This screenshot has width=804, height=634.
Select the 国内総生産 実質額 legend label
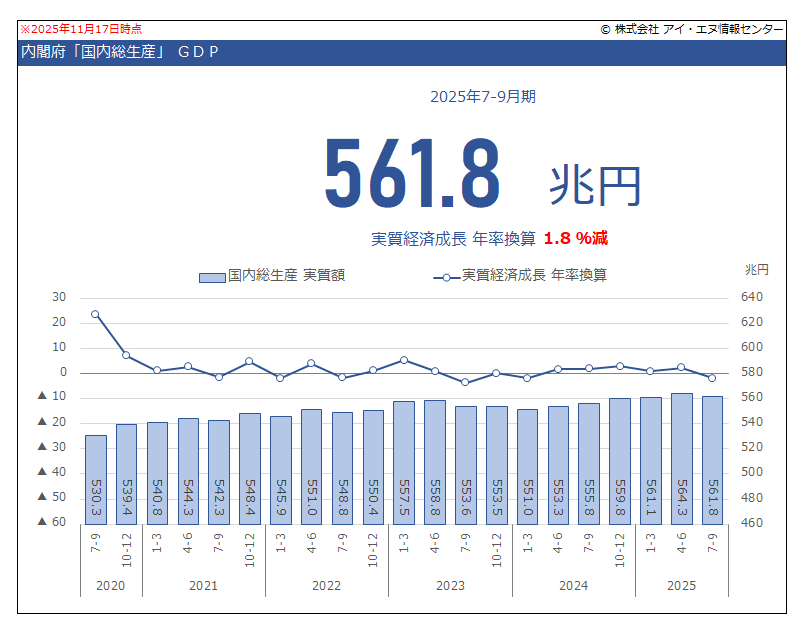tap(286, 276)
